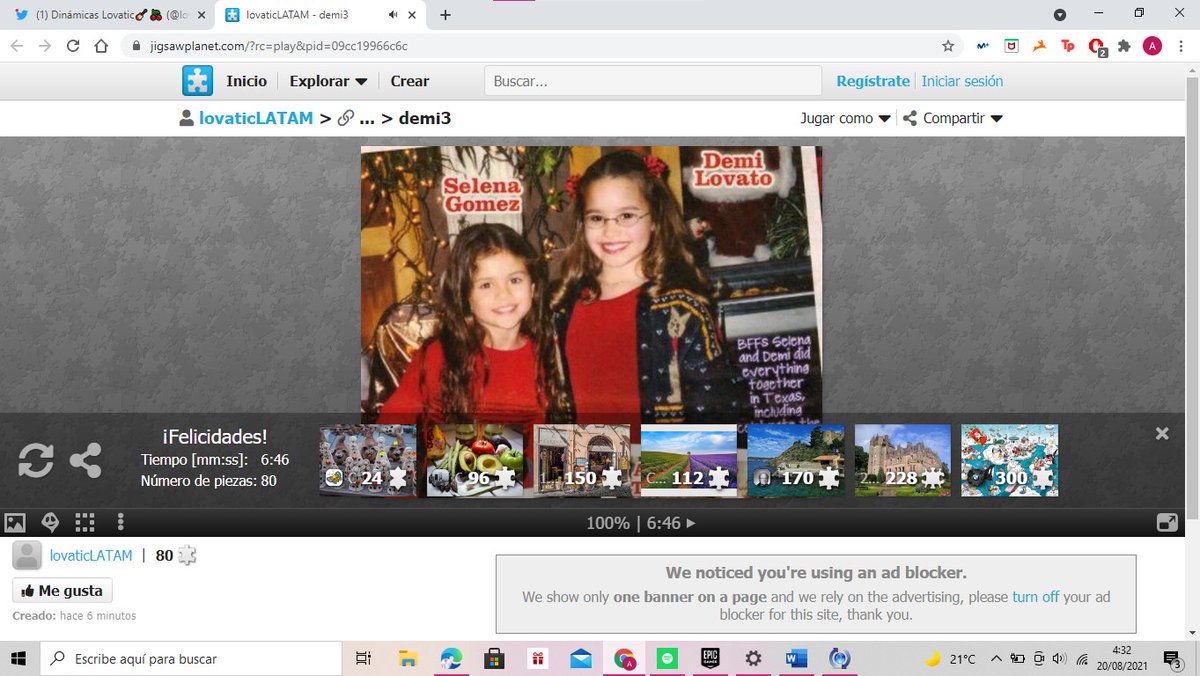Viewport: 1200px width, 676px height.
Task: Open the 24-piece puzzle thumbnail
Action: click(x=368, y=460)
